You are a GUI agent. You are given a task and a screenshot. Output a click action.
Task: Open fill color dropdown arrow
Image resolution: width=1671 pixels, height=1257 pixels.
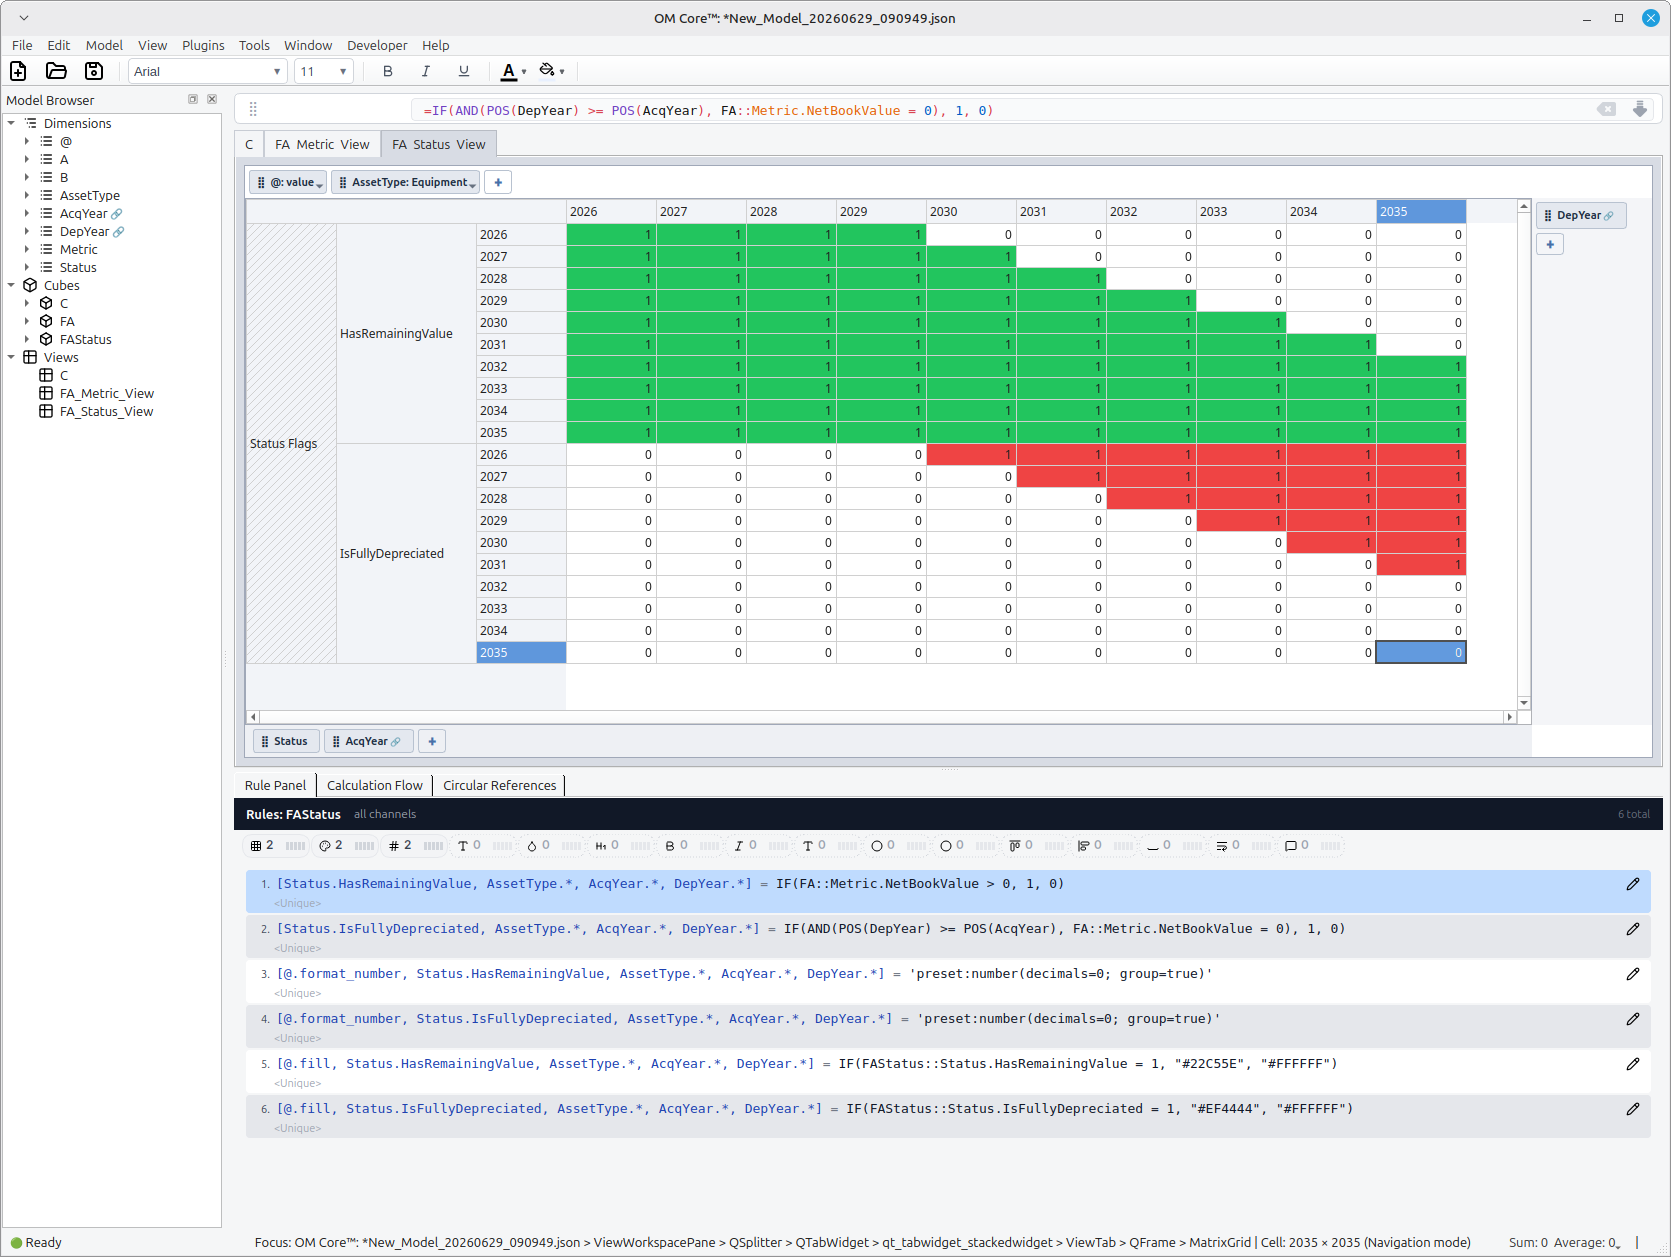(562, 72)
